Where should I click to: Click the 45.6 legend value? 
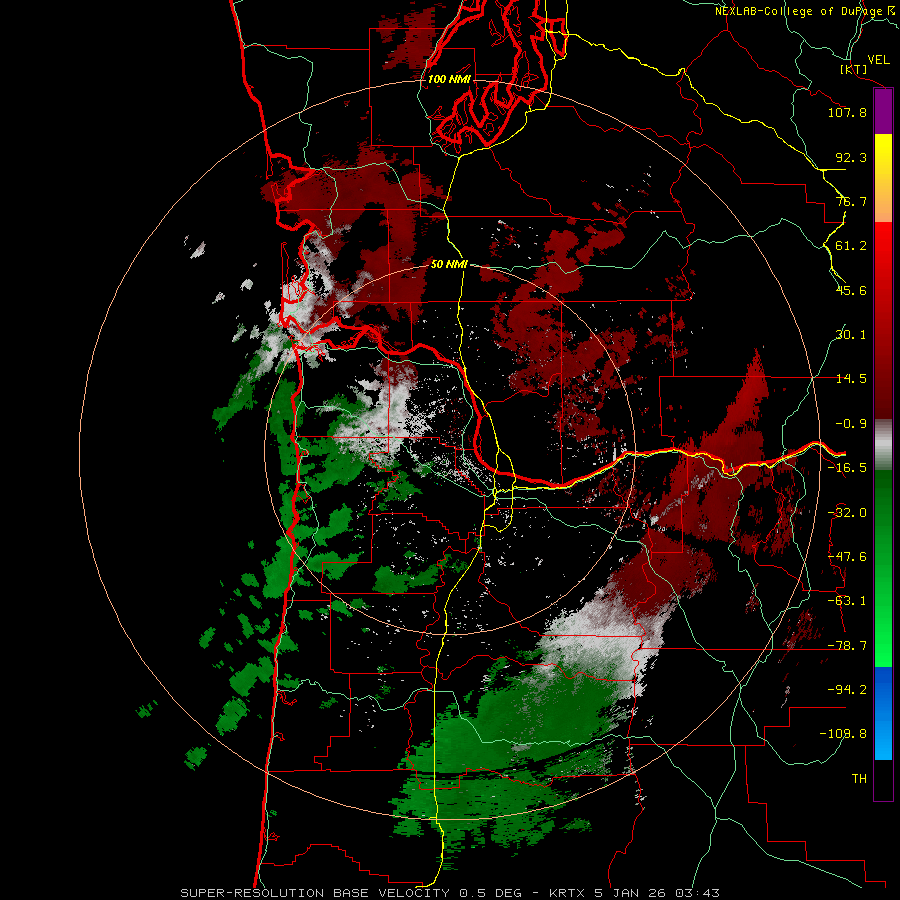851,290
